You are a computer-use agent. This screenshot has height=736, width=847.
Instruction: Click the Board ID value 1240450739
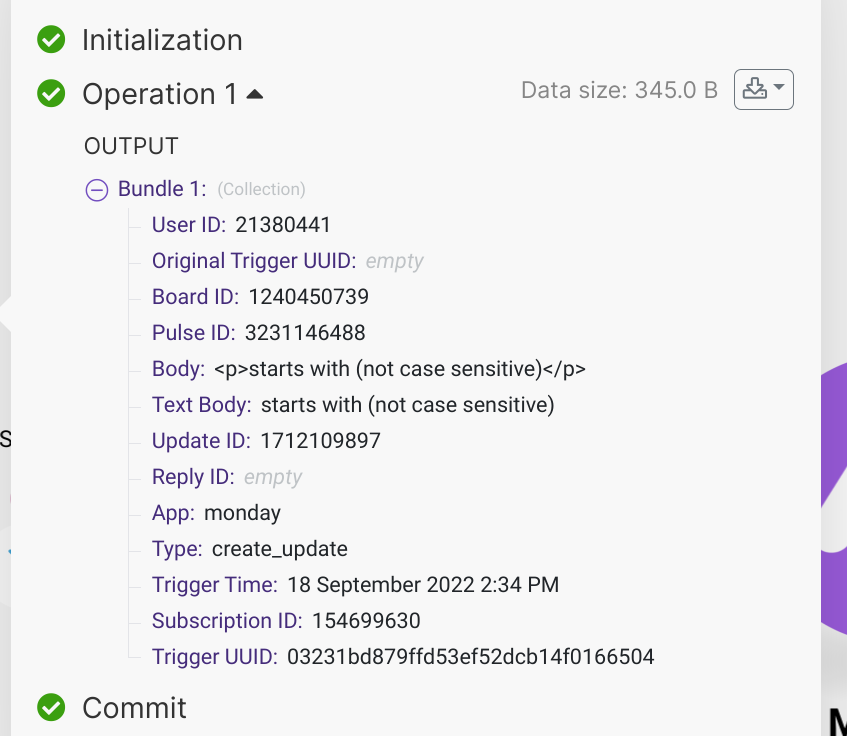point(308,296)
